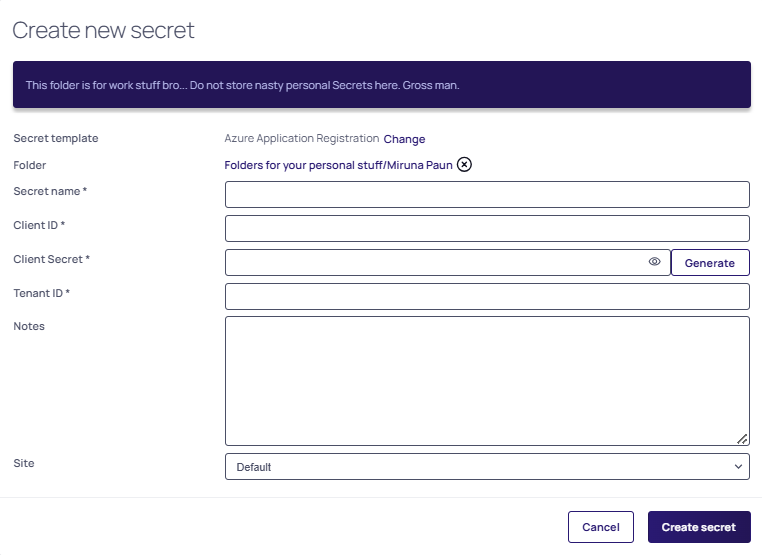Cancel secret creation

point(601,527)
